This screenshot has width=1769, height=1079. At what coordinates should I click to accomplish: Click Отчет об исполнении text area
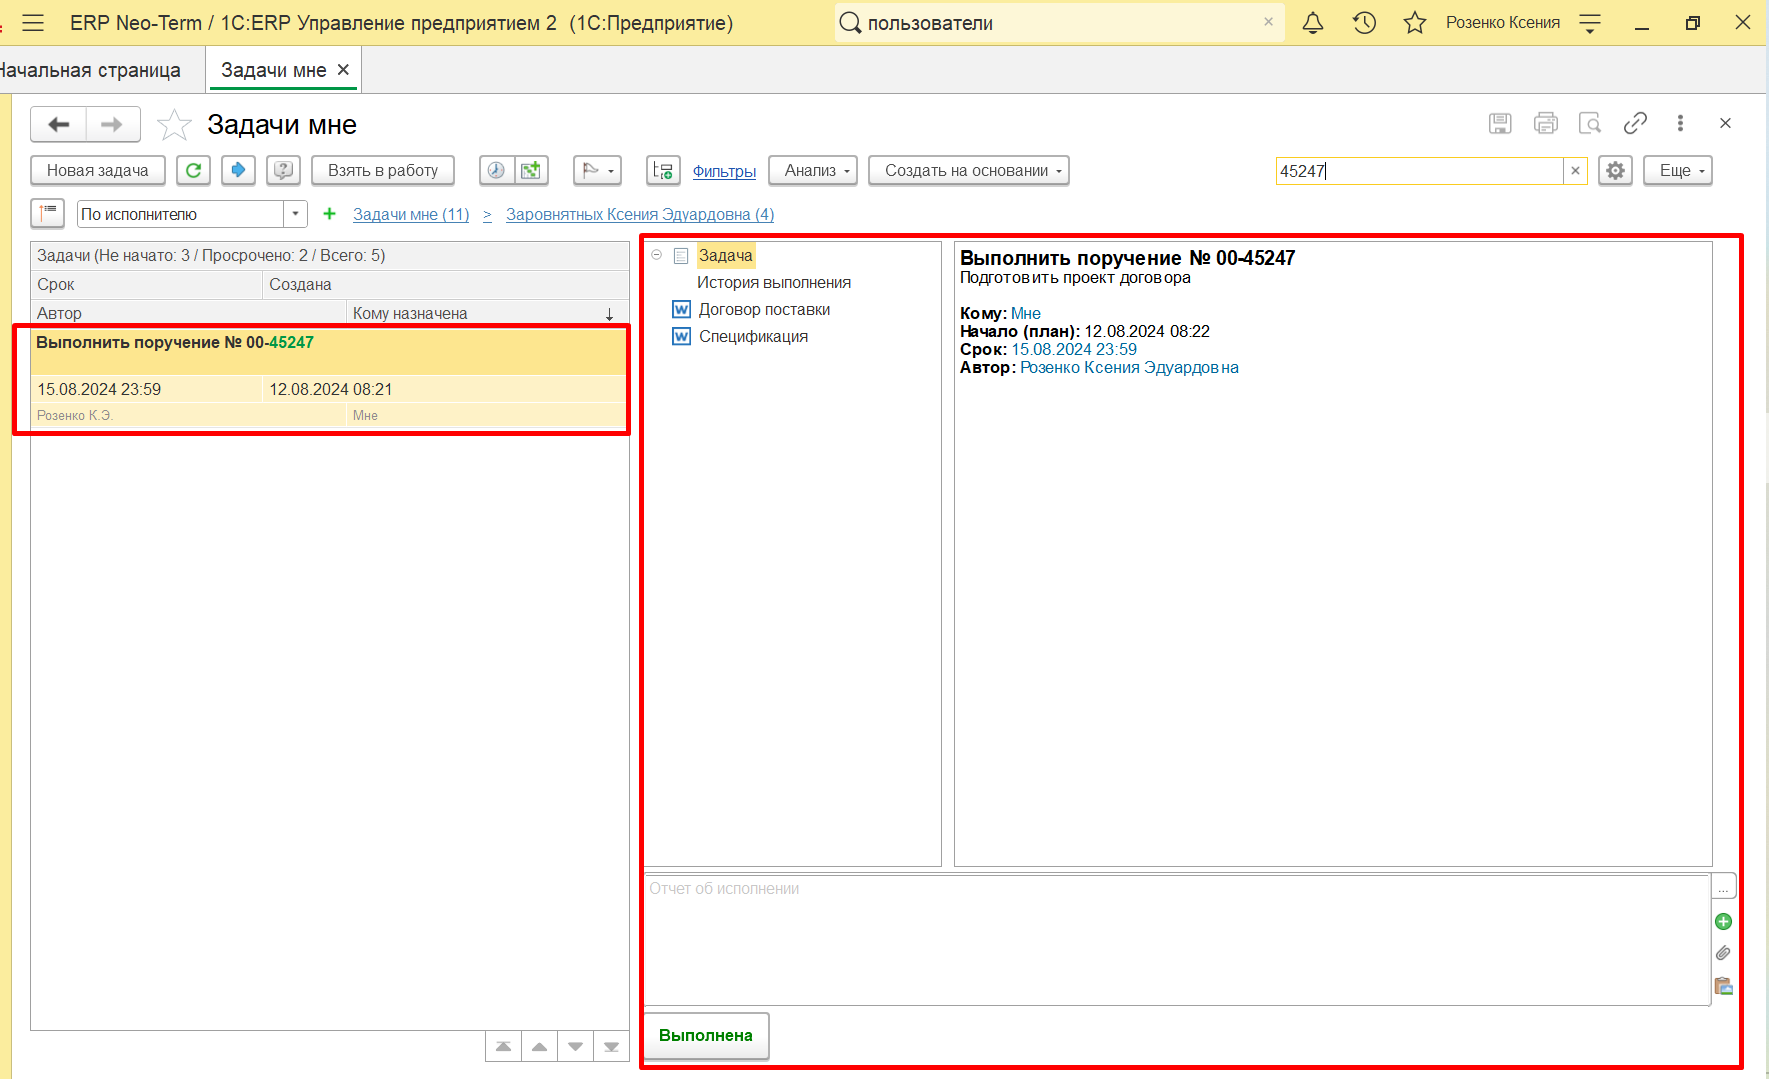(x=1177, y=940)
